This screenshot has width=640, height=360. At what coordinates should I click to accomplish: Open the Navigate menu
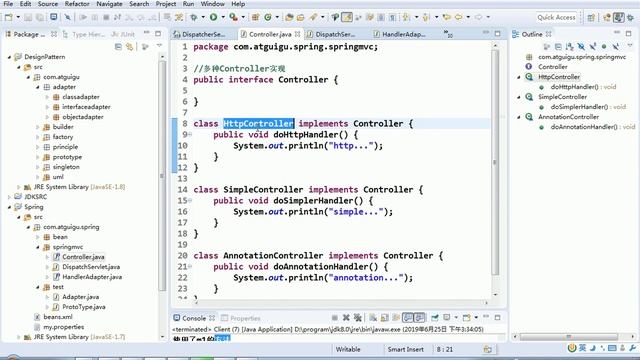[x=109, y=4]
